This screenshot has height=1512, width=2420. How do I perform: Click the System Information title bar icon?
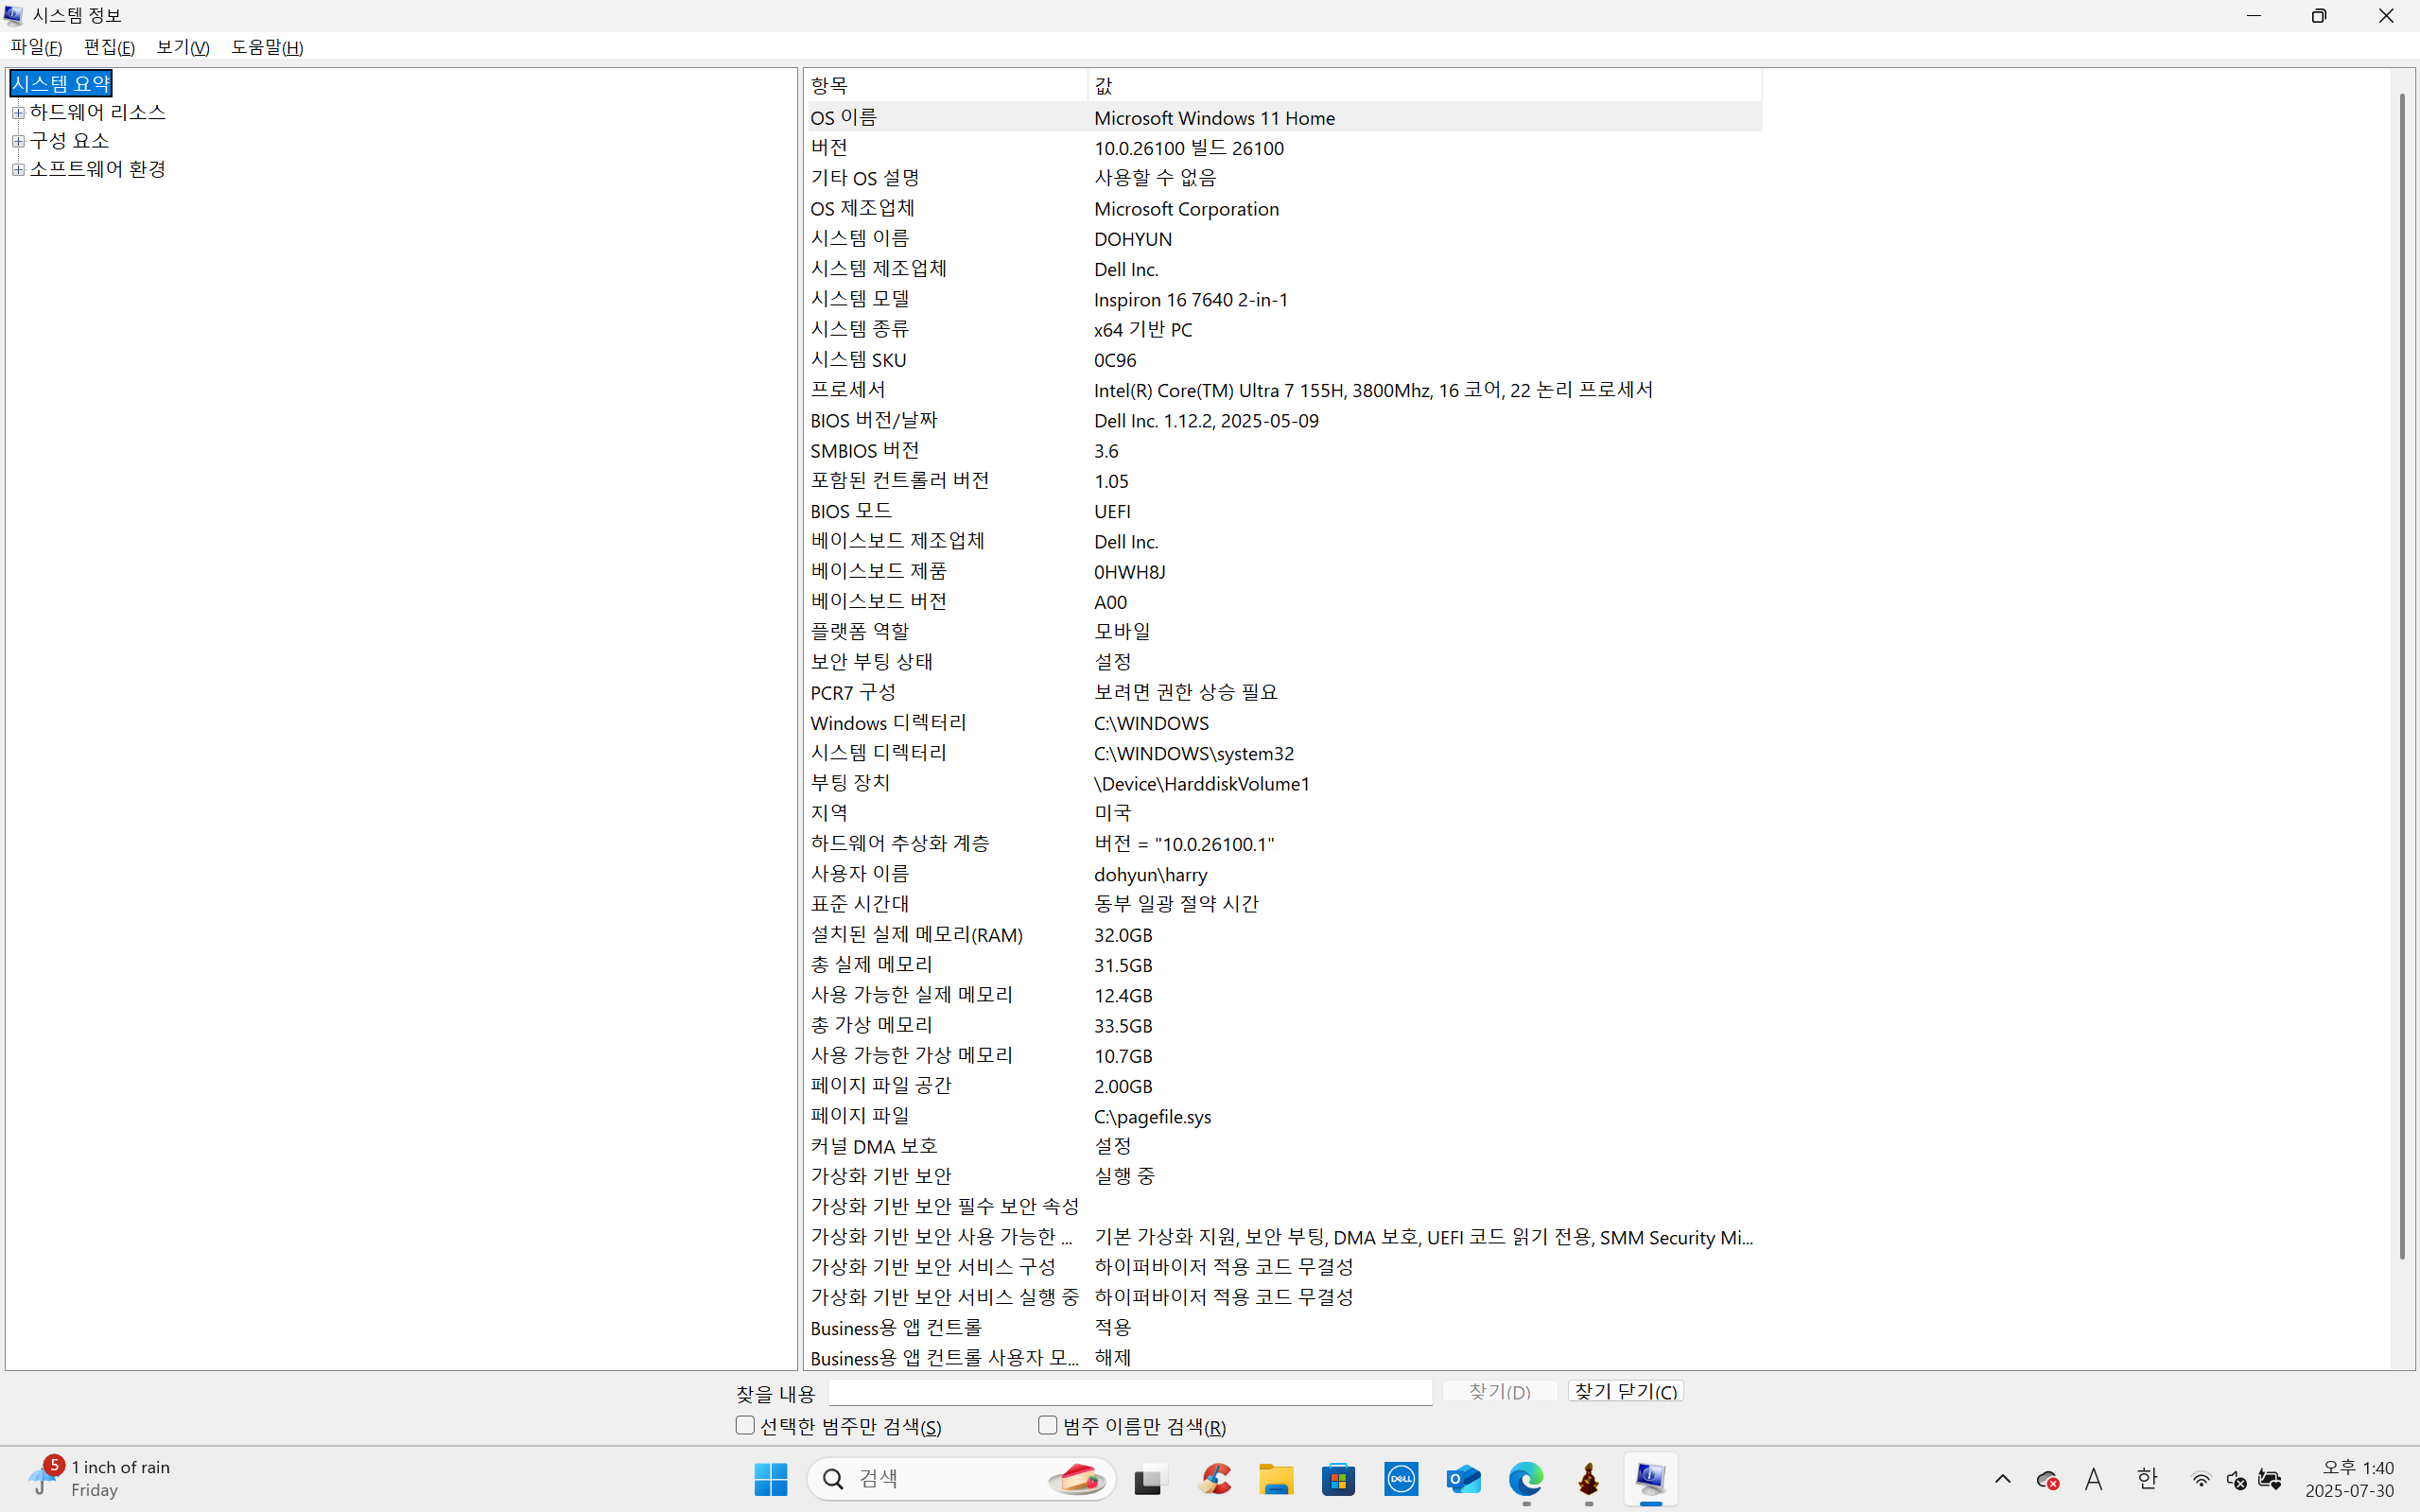[13, 15]
